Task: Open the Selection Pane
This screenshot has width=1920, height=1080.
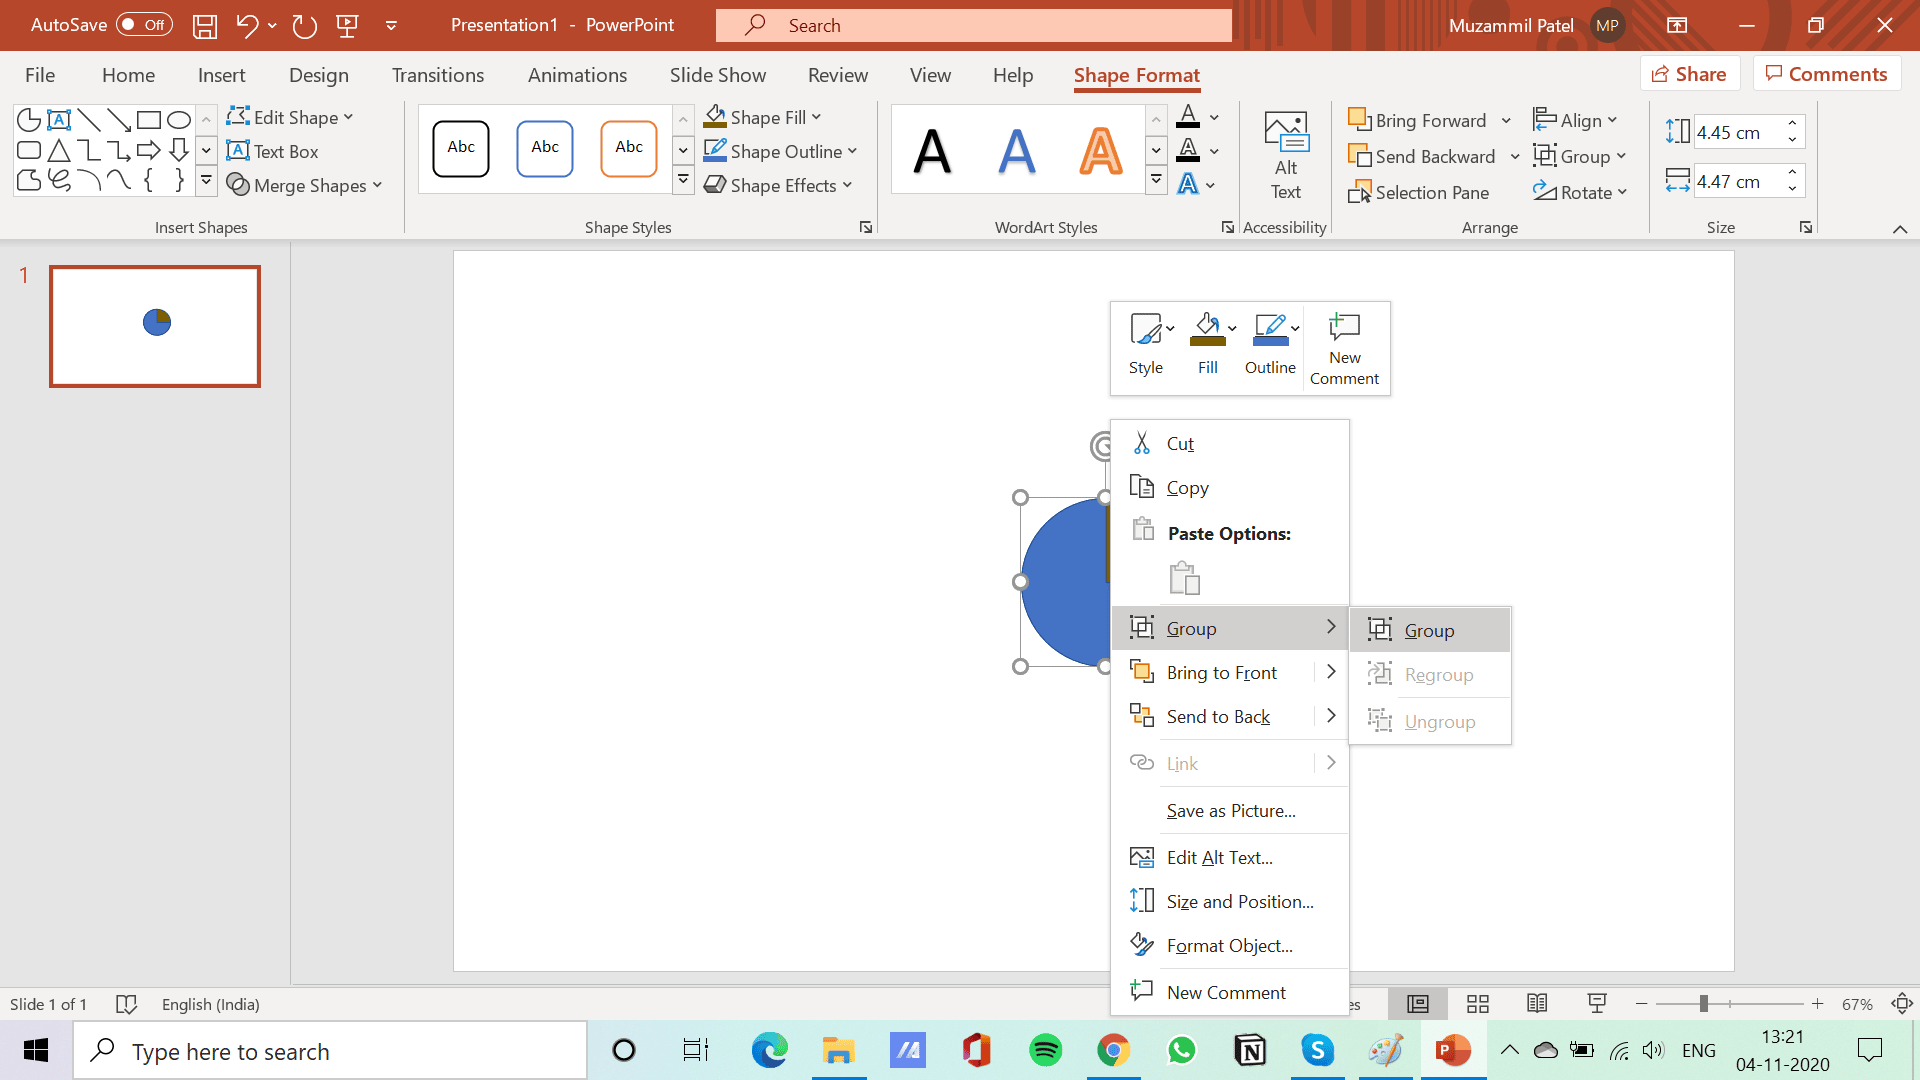Action: point(1418,192)
